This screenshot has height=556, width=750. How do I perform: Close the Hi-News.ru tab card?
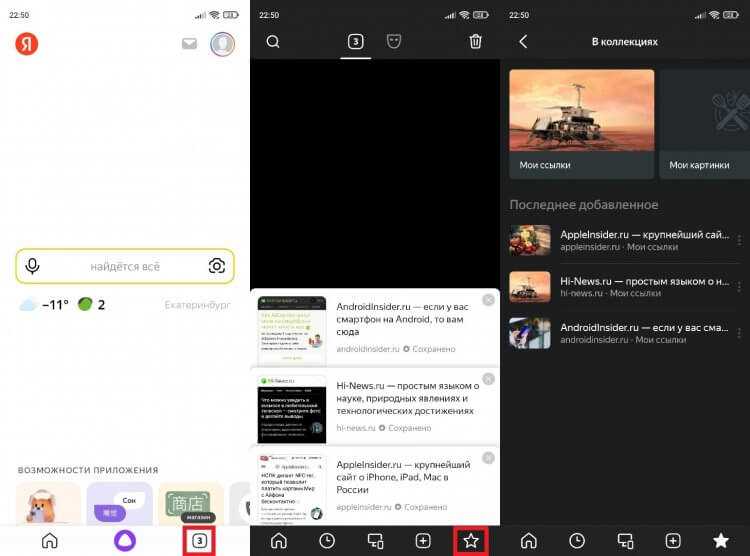tap(488, 379)
